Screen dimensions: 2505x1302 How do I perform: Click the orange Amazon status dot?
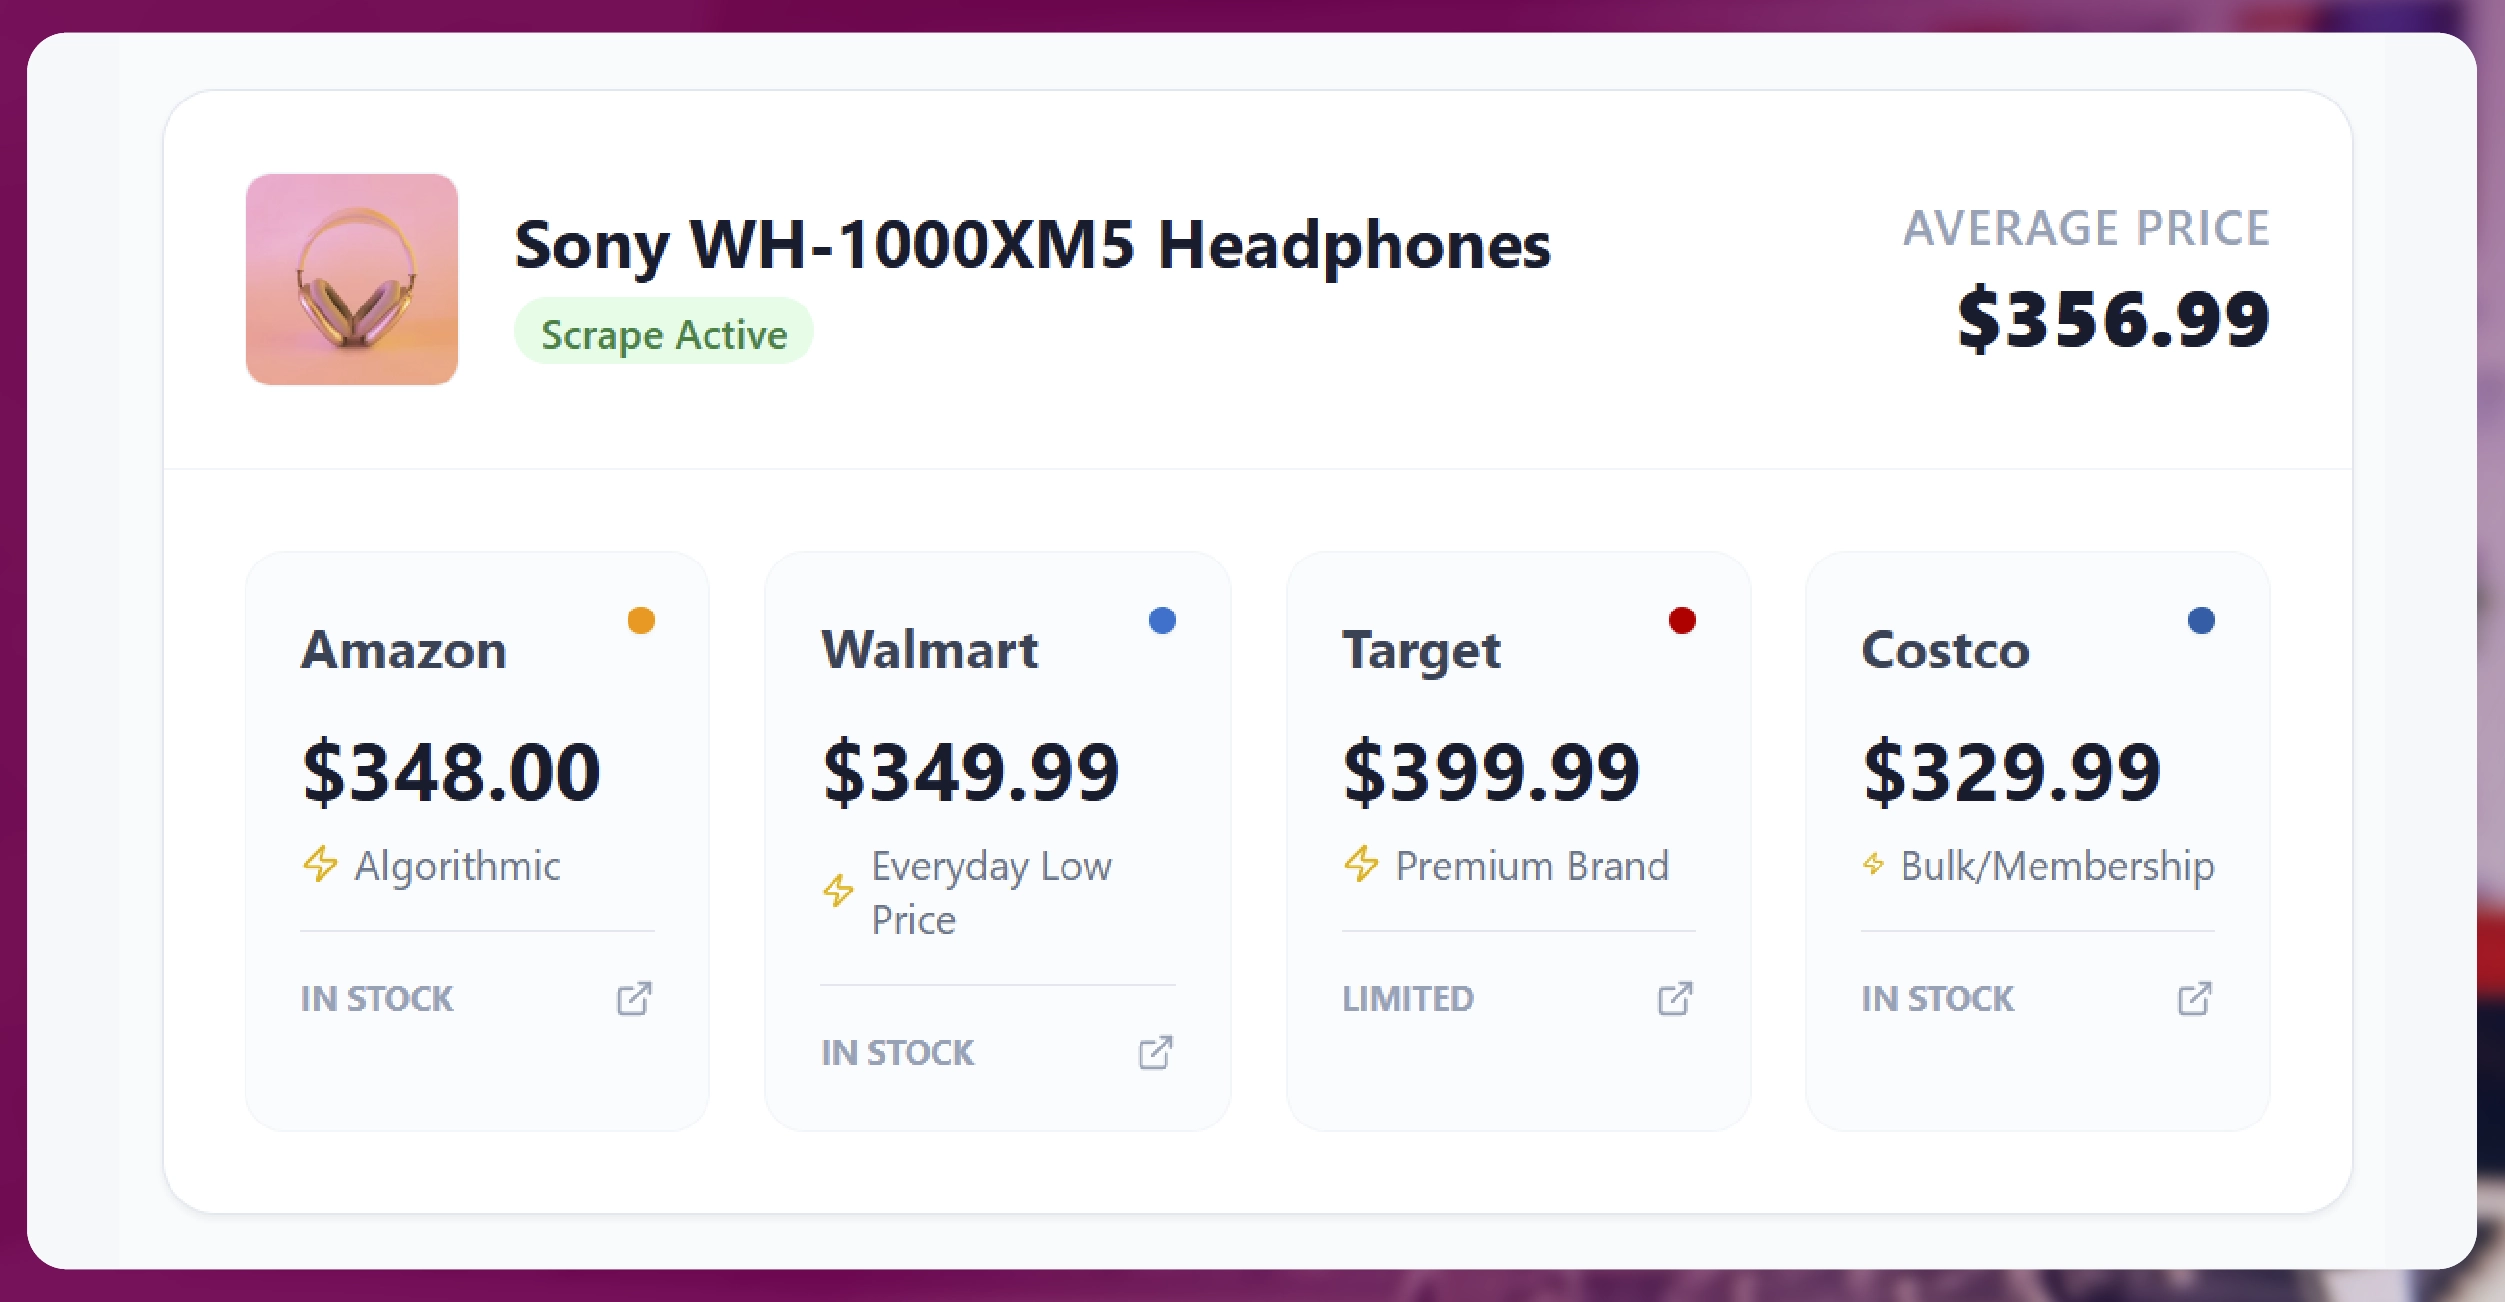tap(641, 621)
